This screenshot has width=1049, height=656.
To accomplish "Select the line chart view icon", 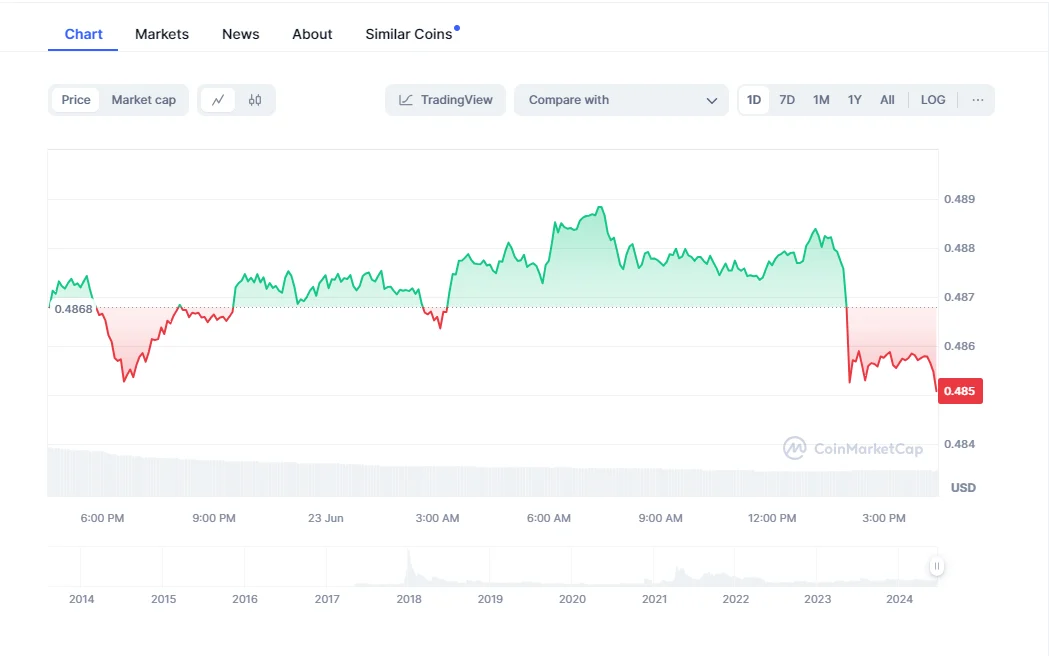I will (x=218, y=100).
